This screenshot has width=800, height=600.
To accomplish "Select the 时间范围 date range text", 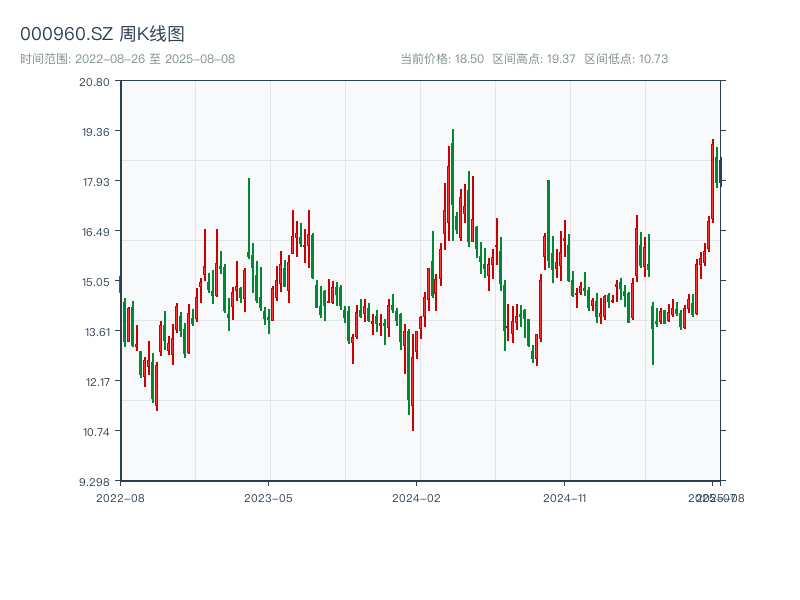I will pos(127,59).
